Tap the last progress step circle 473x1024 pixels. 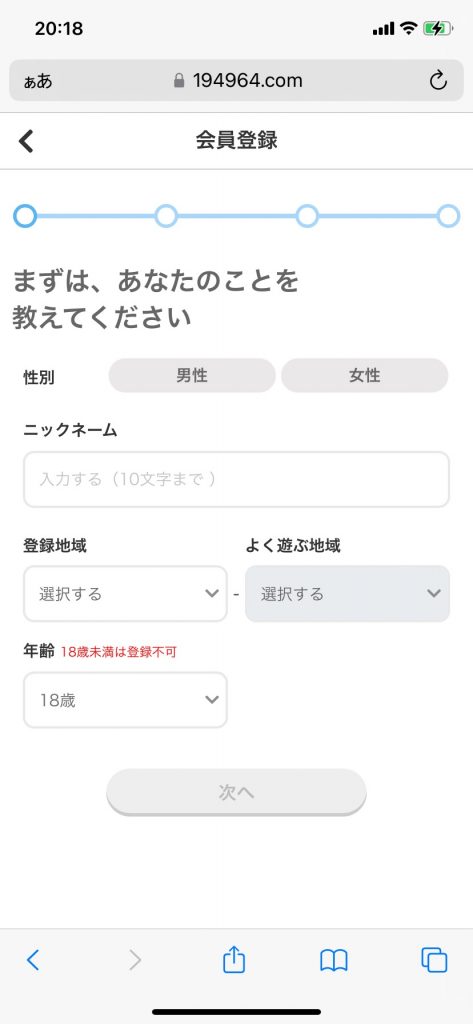448,216
